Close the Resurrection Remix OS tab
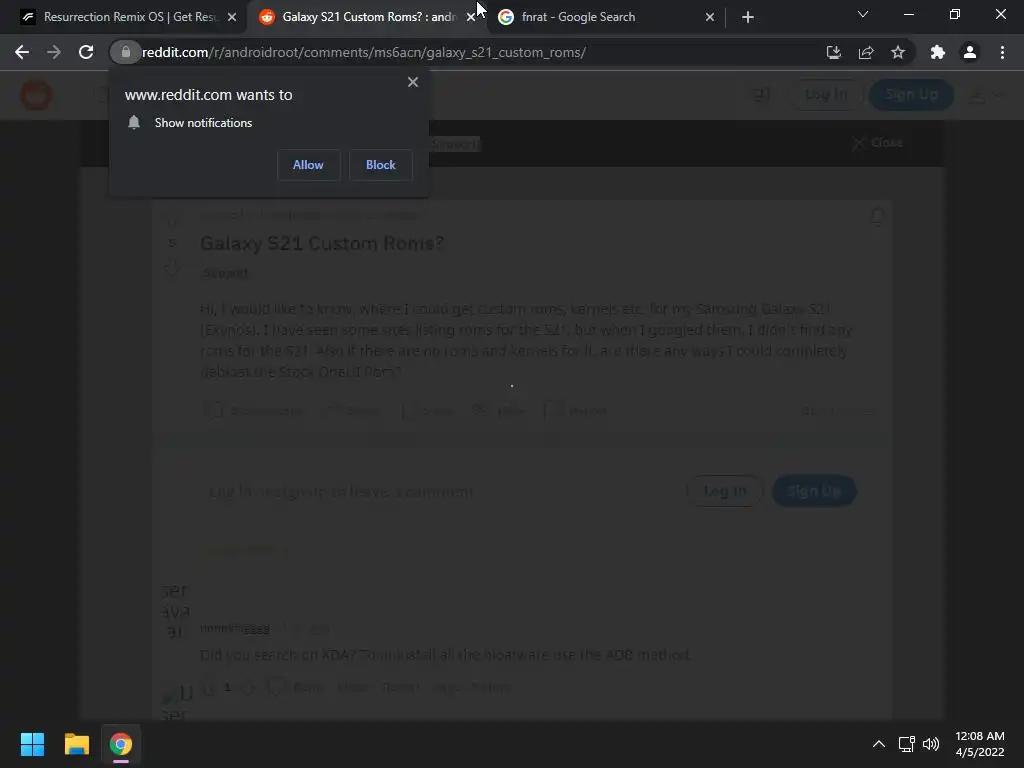Image resolution: width=1024 pixels, height=768 pixels. tap(232, 17)
